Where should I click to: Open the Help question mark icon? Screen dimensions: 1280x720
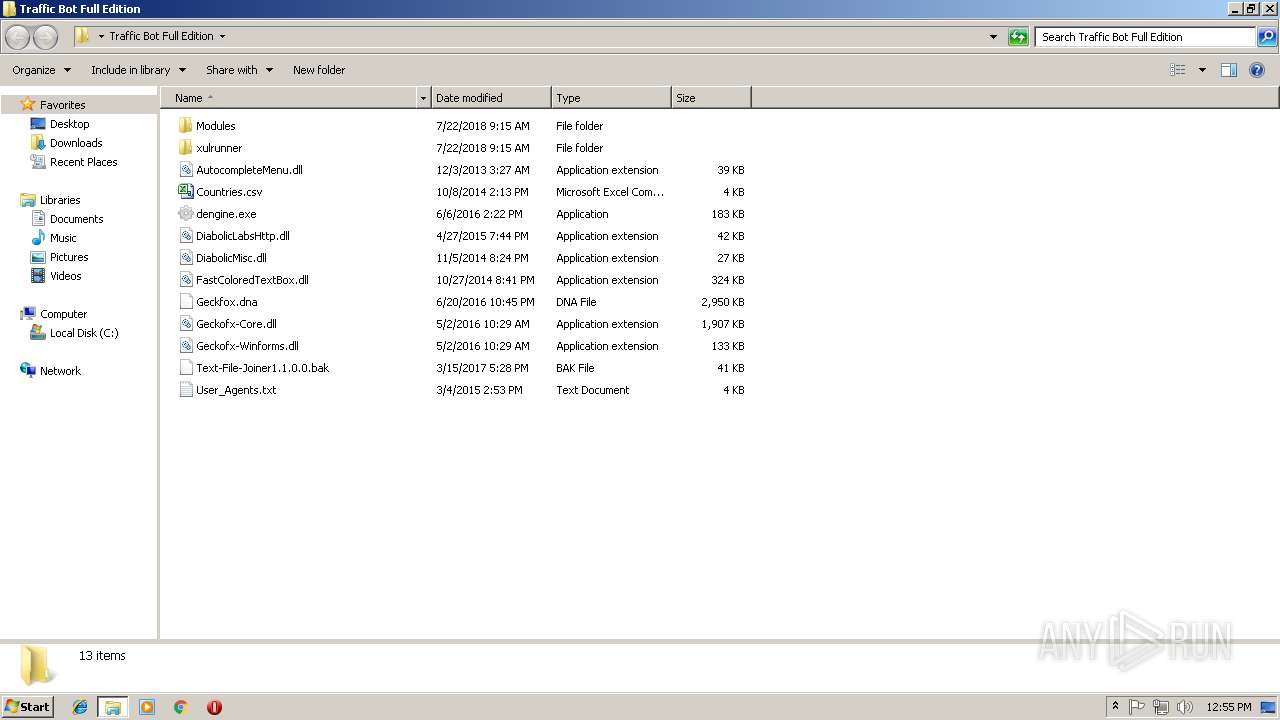1257,70
